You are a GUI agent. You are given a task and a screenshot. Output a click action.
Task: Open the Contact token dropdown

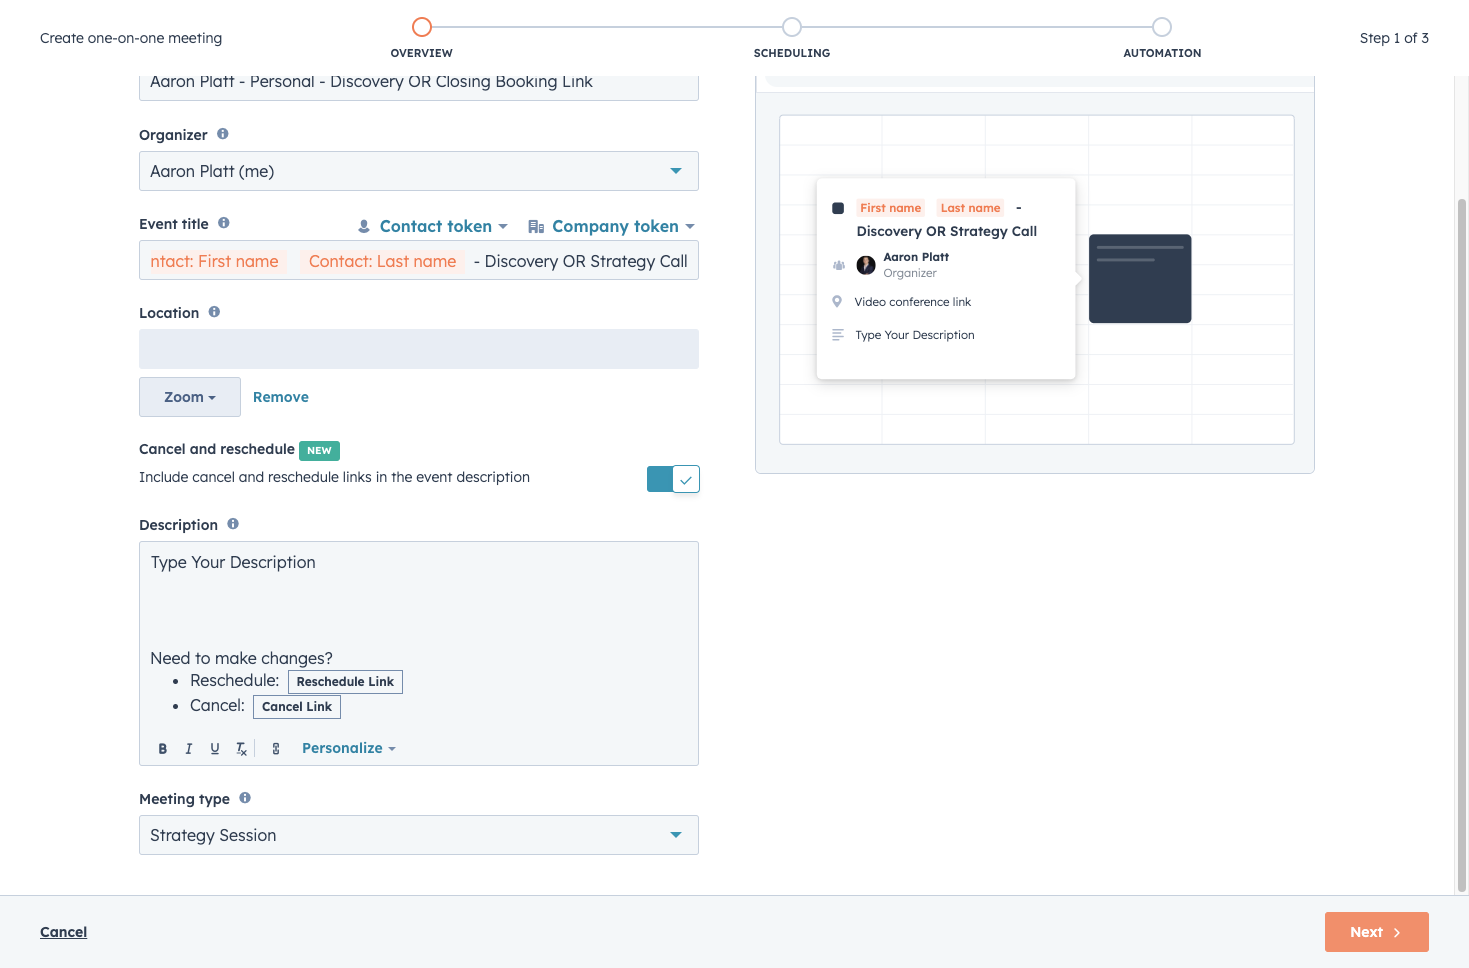pyautogui.click(x=433, y=227)
